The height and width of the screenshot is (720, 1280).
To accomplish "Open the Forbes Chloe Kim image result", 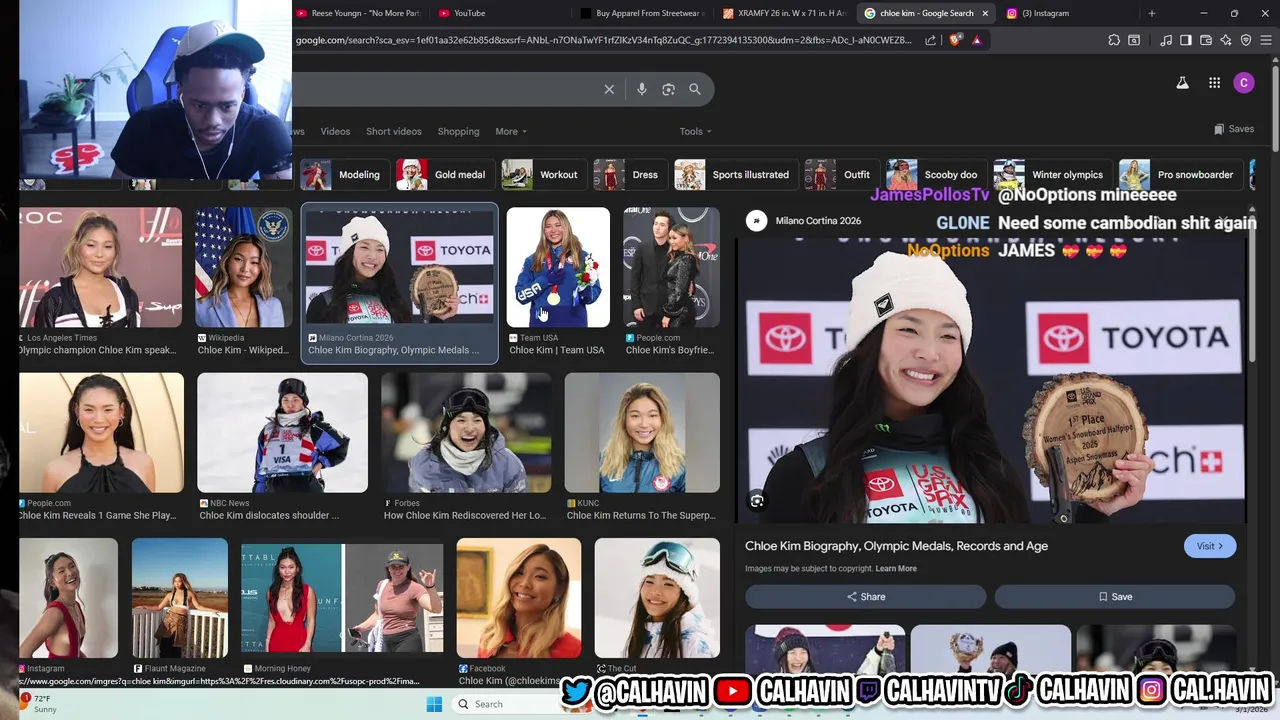I will 466,446.
